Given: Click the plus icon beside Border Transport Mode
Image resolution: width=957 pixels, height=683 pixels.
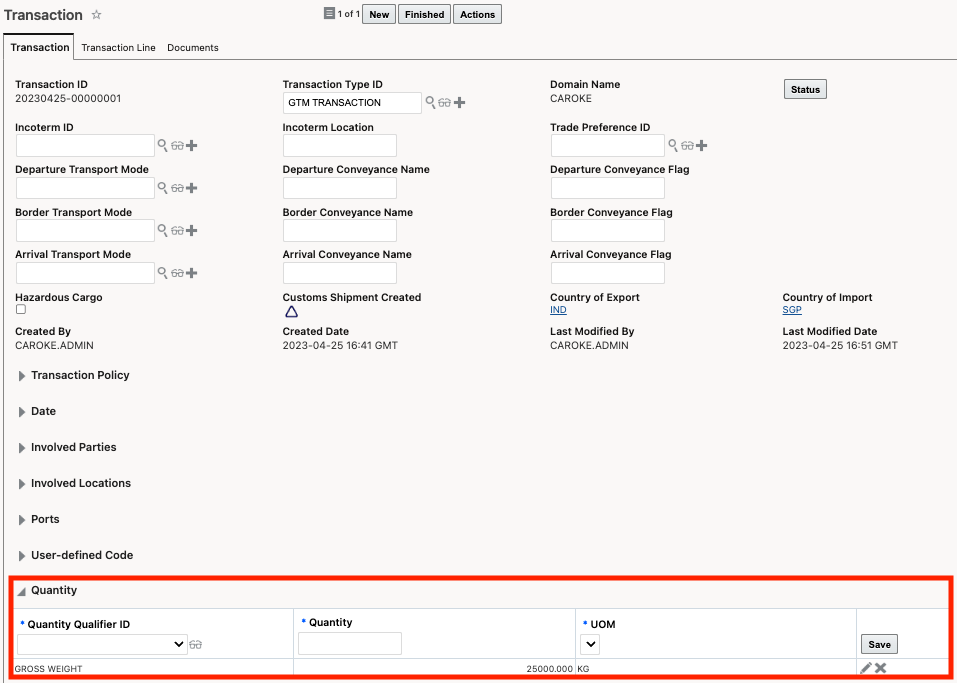Looking at the screenshot, I should 192,230.
